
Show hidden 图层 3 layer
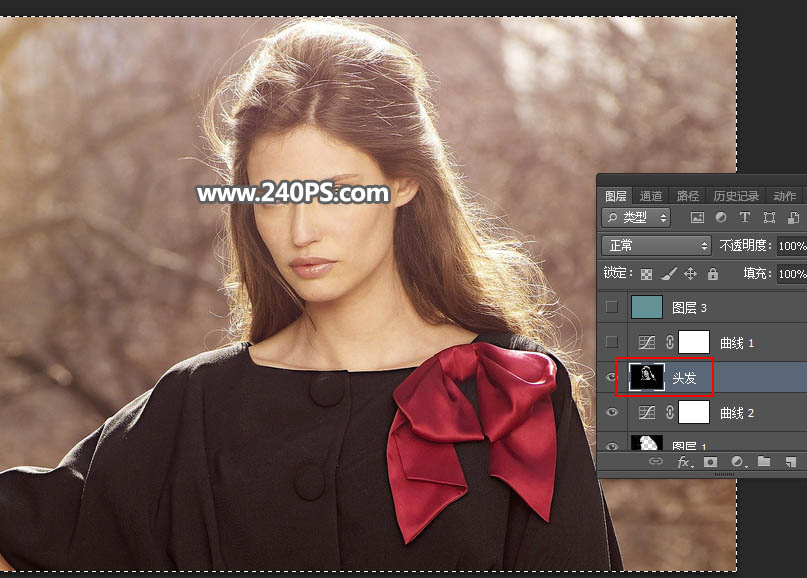[612, 308]
